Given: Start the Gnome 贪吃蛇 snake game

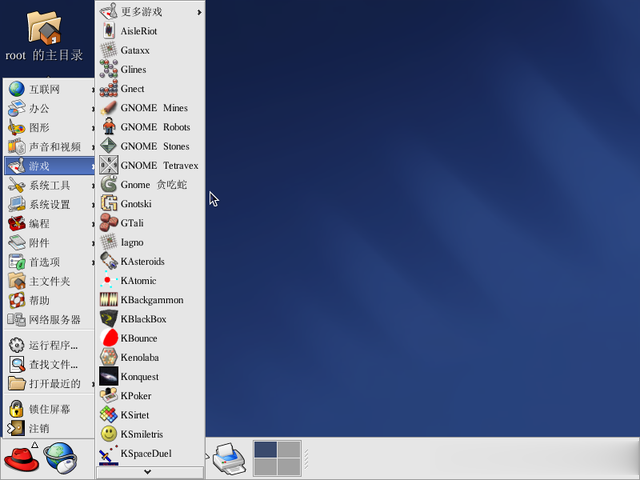Looking at the screenshot, I should (150, 184).
